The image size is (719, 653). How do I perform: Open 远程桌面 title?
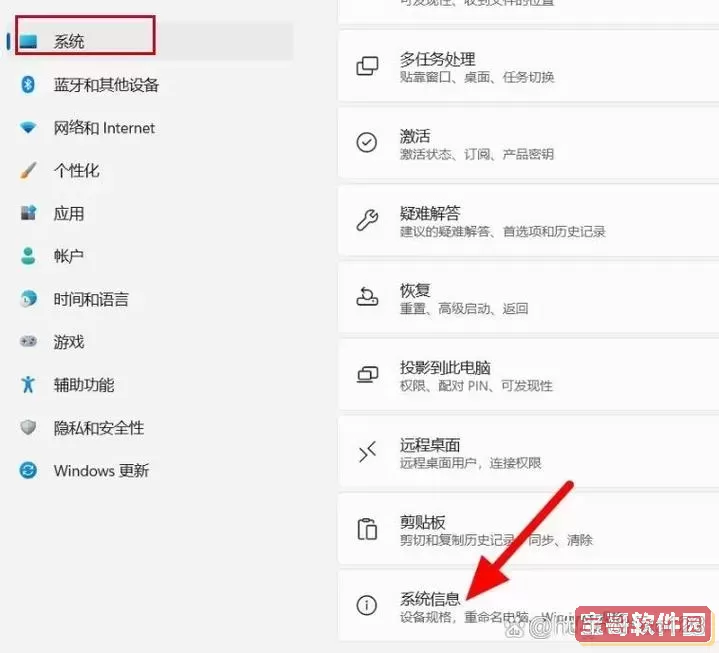[430, 445]
